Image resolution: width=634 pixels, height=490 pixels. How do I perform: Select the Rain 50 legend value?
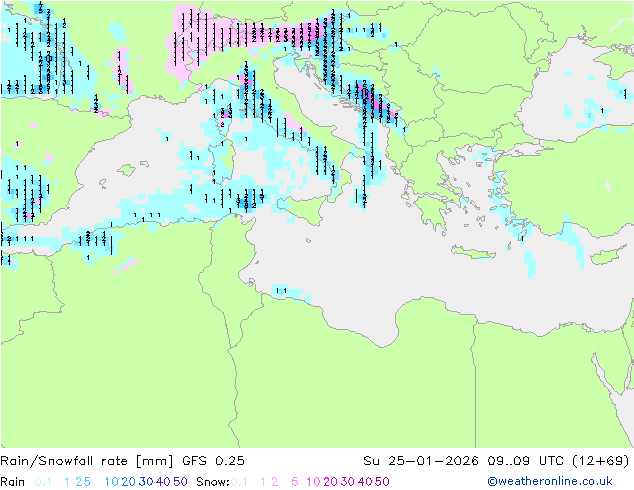tap(180, 482)
